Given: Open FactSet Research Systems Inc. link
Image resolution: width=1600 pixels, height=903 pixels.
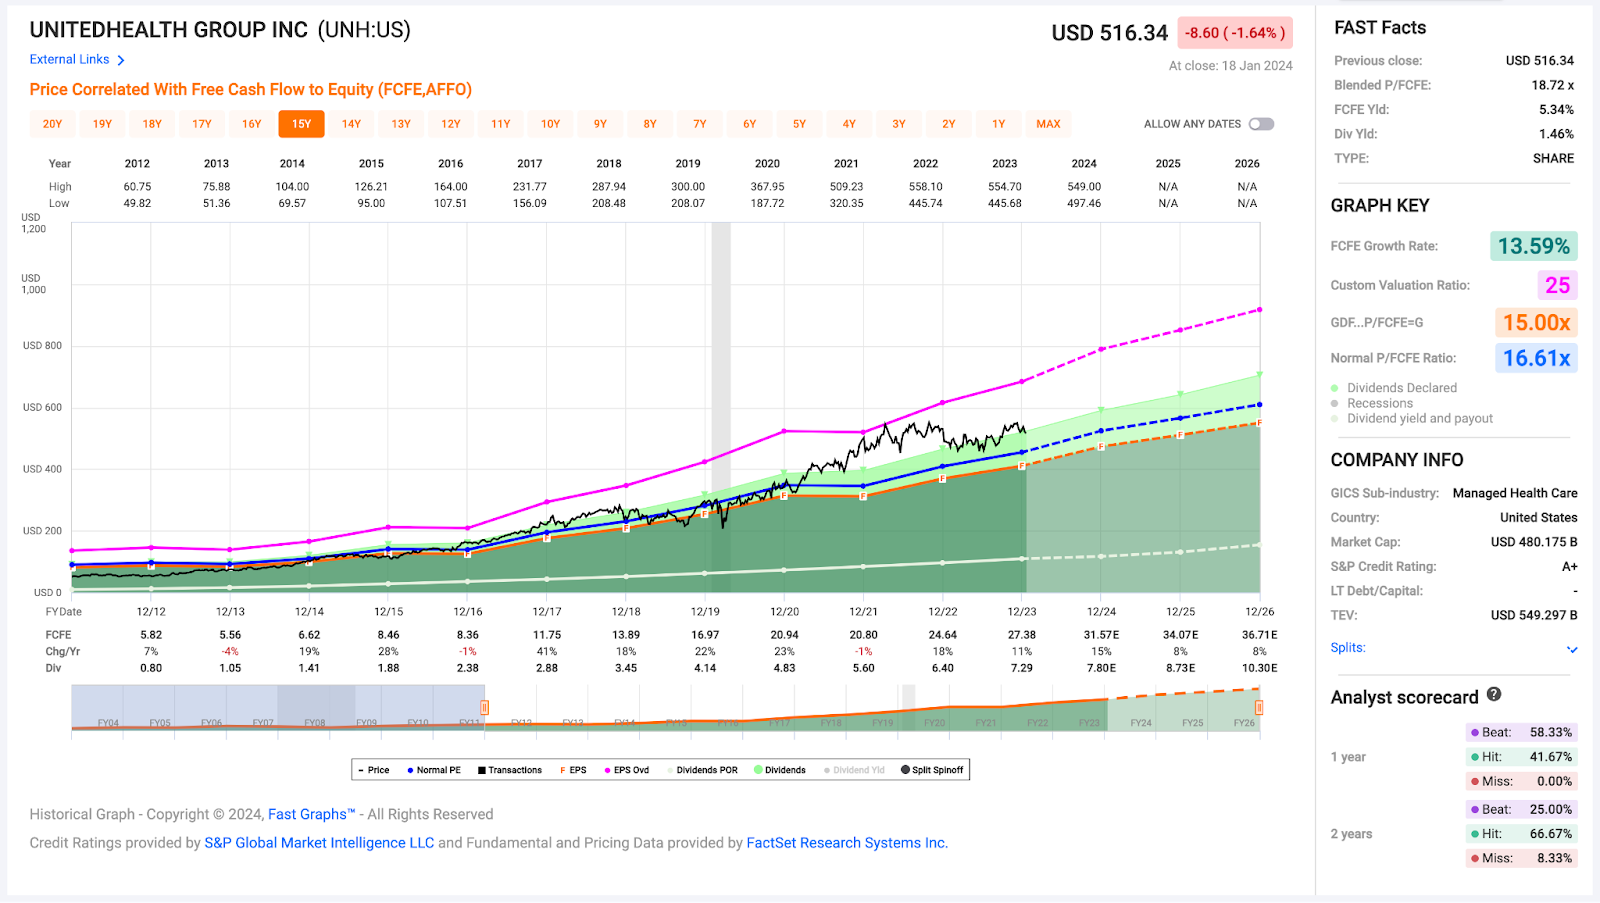Looking at the screenshot, I should (847, 843).
